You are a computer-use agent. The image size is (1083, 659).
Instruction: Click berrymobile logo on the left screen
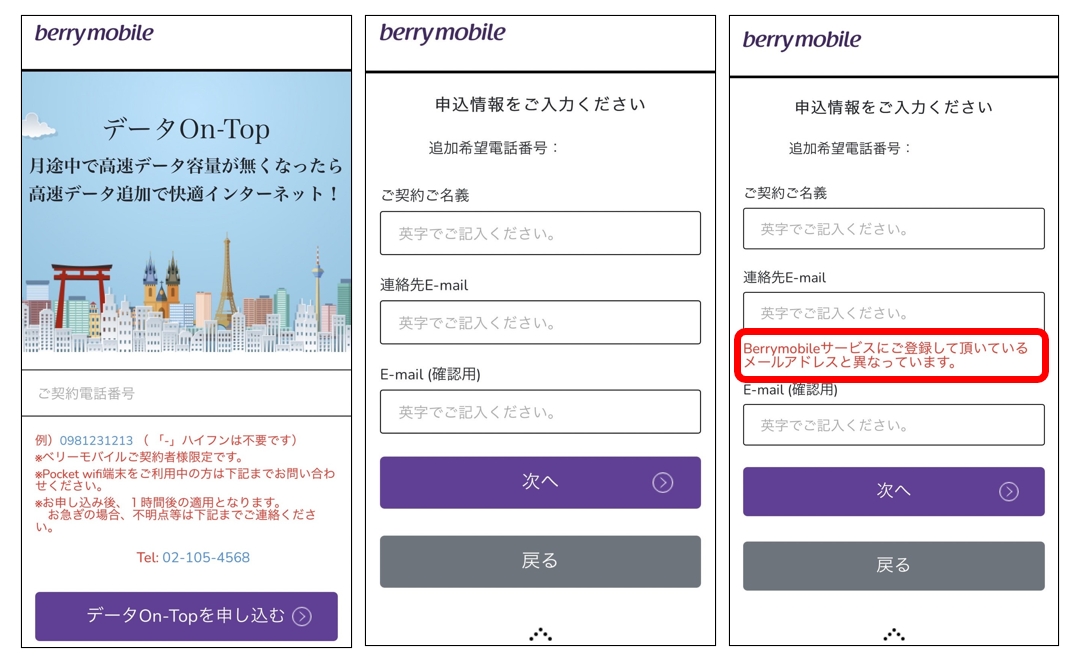click(x=94, y=33)
